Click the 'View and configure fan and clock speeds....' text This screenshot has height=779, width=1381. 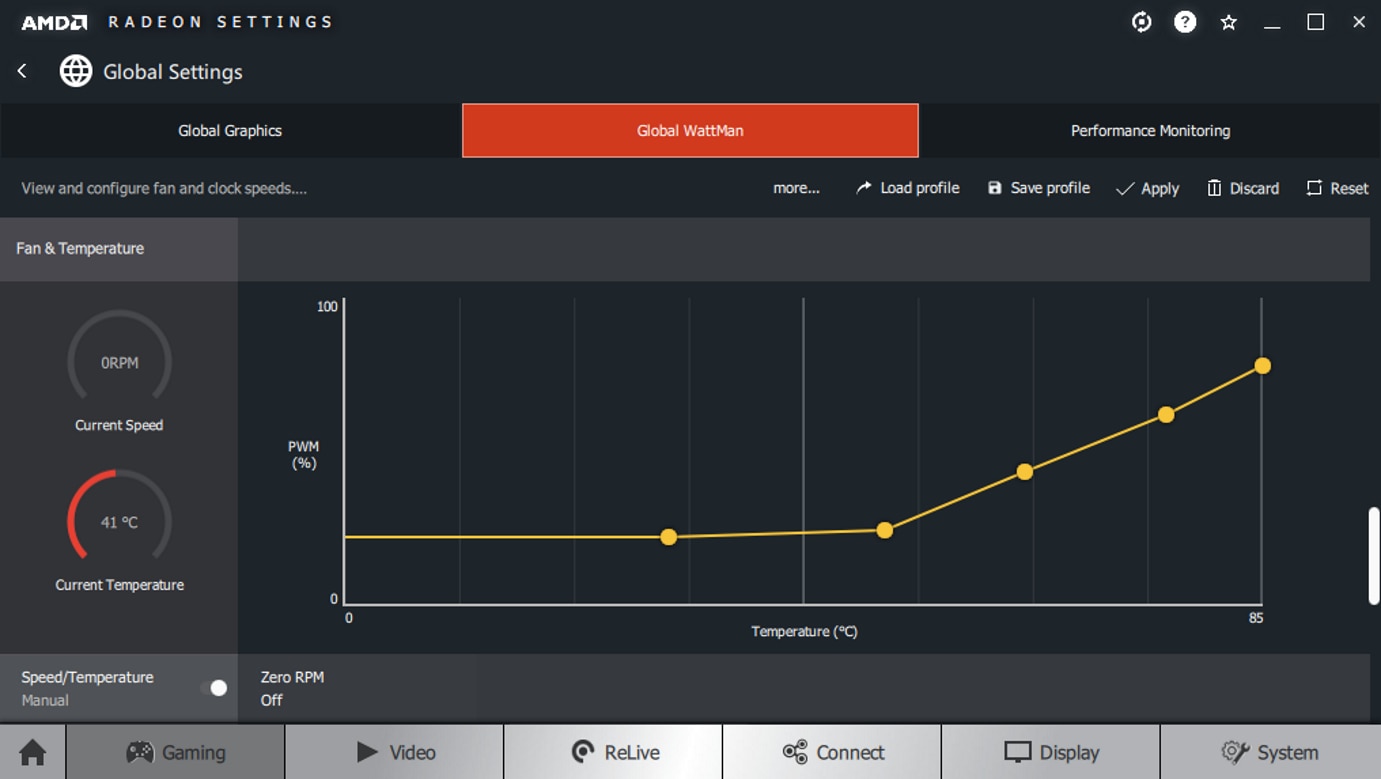coord(164,188)
